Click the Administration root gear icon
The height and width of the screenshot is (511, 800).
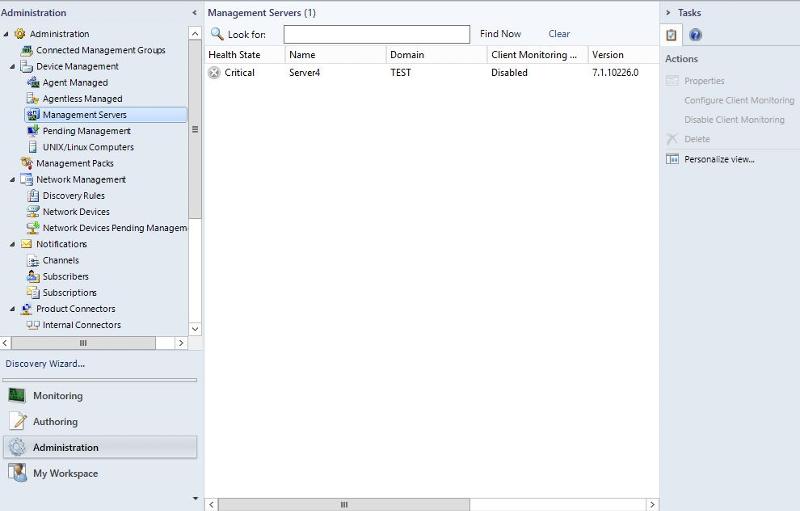tap(19, 34)
